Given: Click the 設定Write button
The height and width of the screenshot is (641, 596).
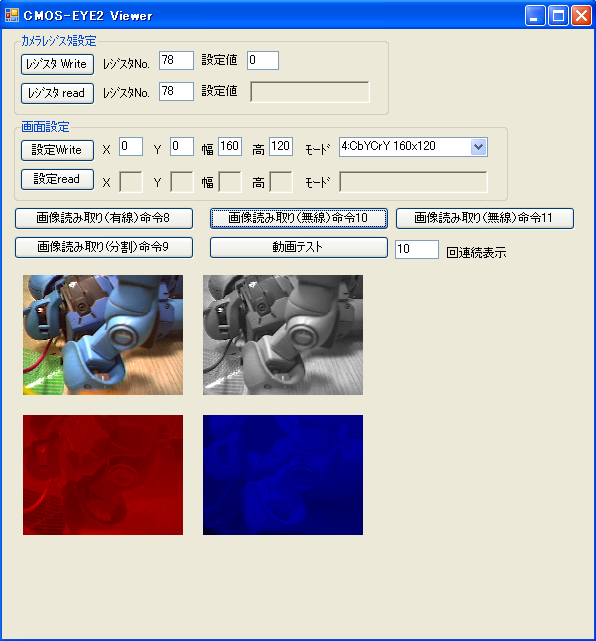Looking at the screenshot, I should click(x=57, y=150).
